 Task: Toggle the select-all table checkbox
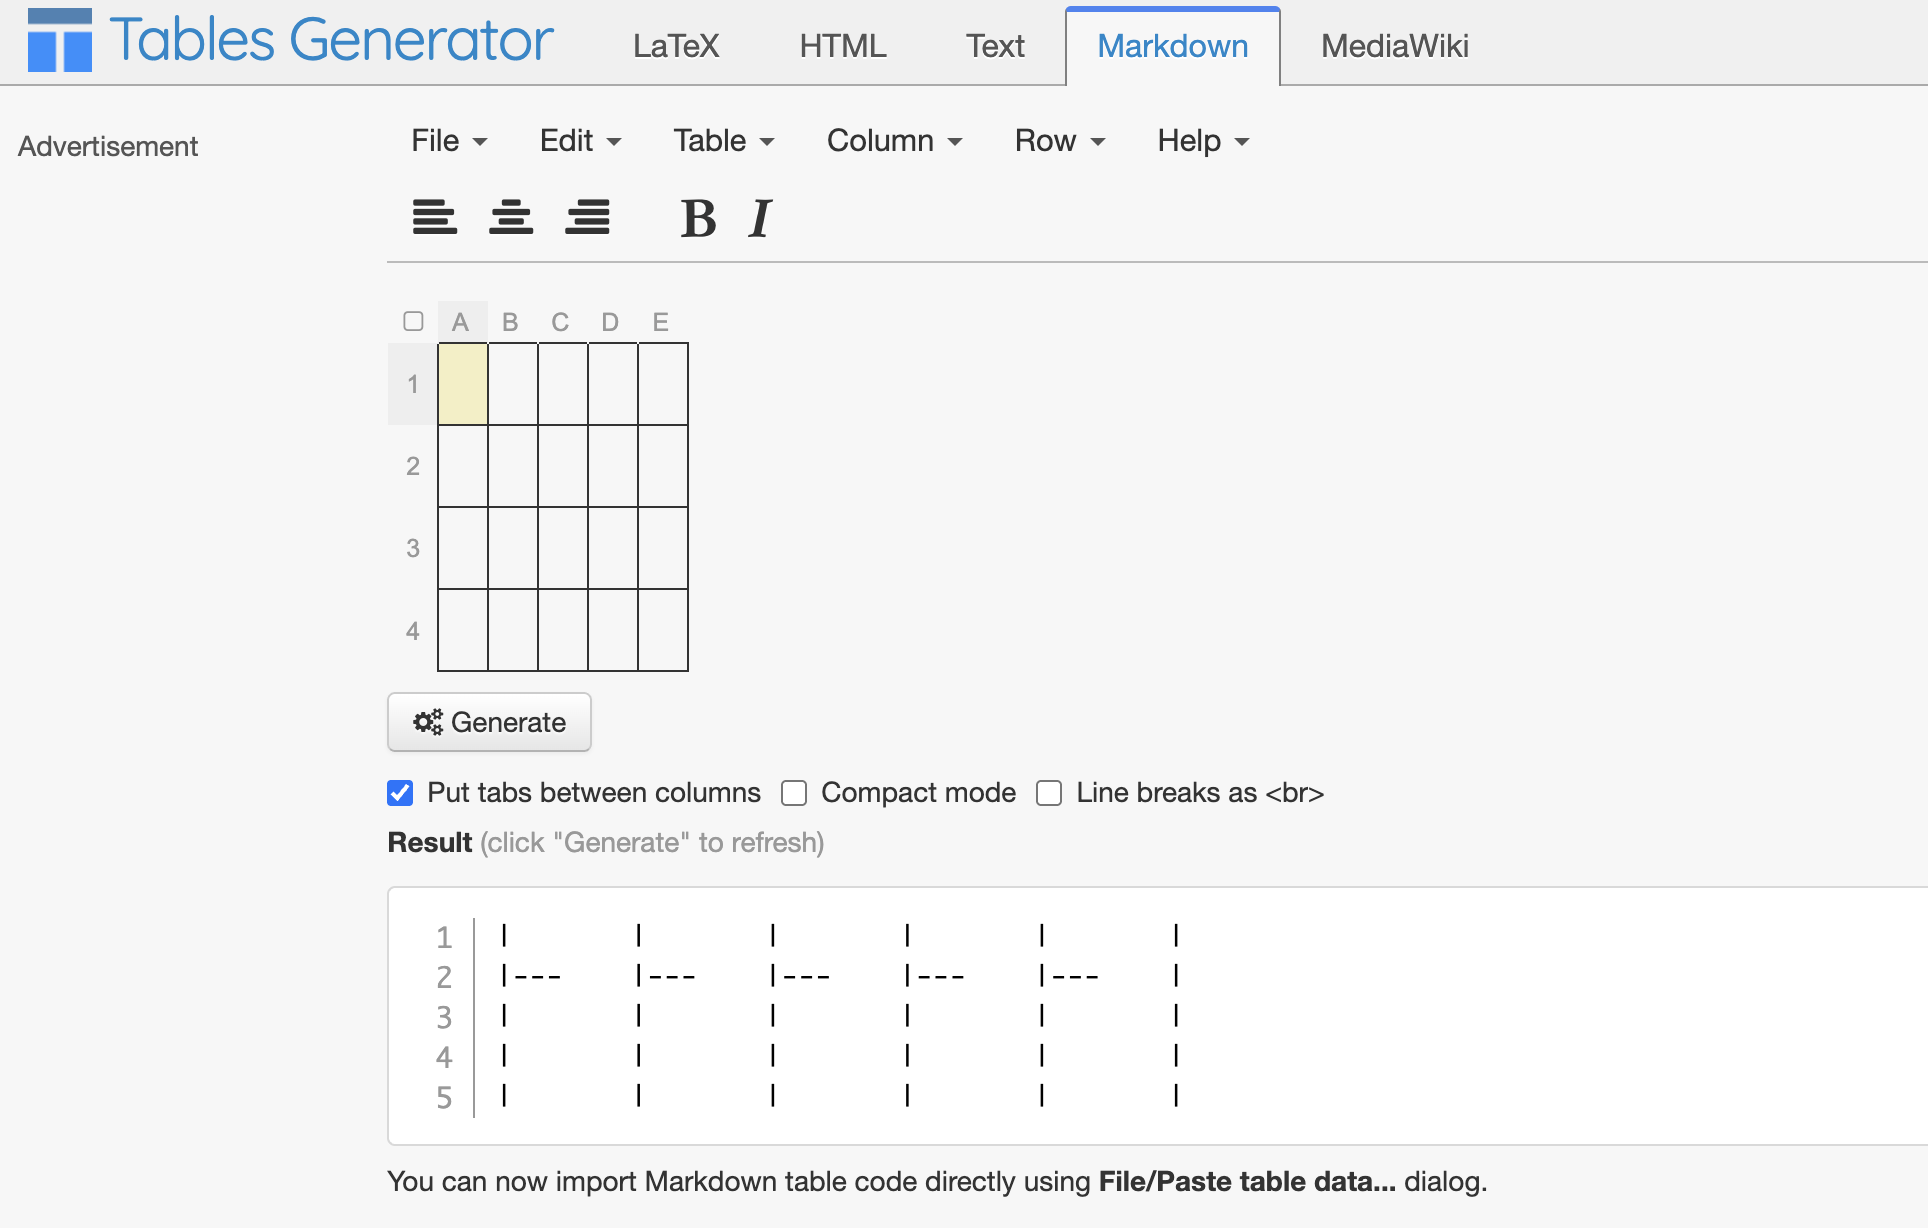(413, 321)
